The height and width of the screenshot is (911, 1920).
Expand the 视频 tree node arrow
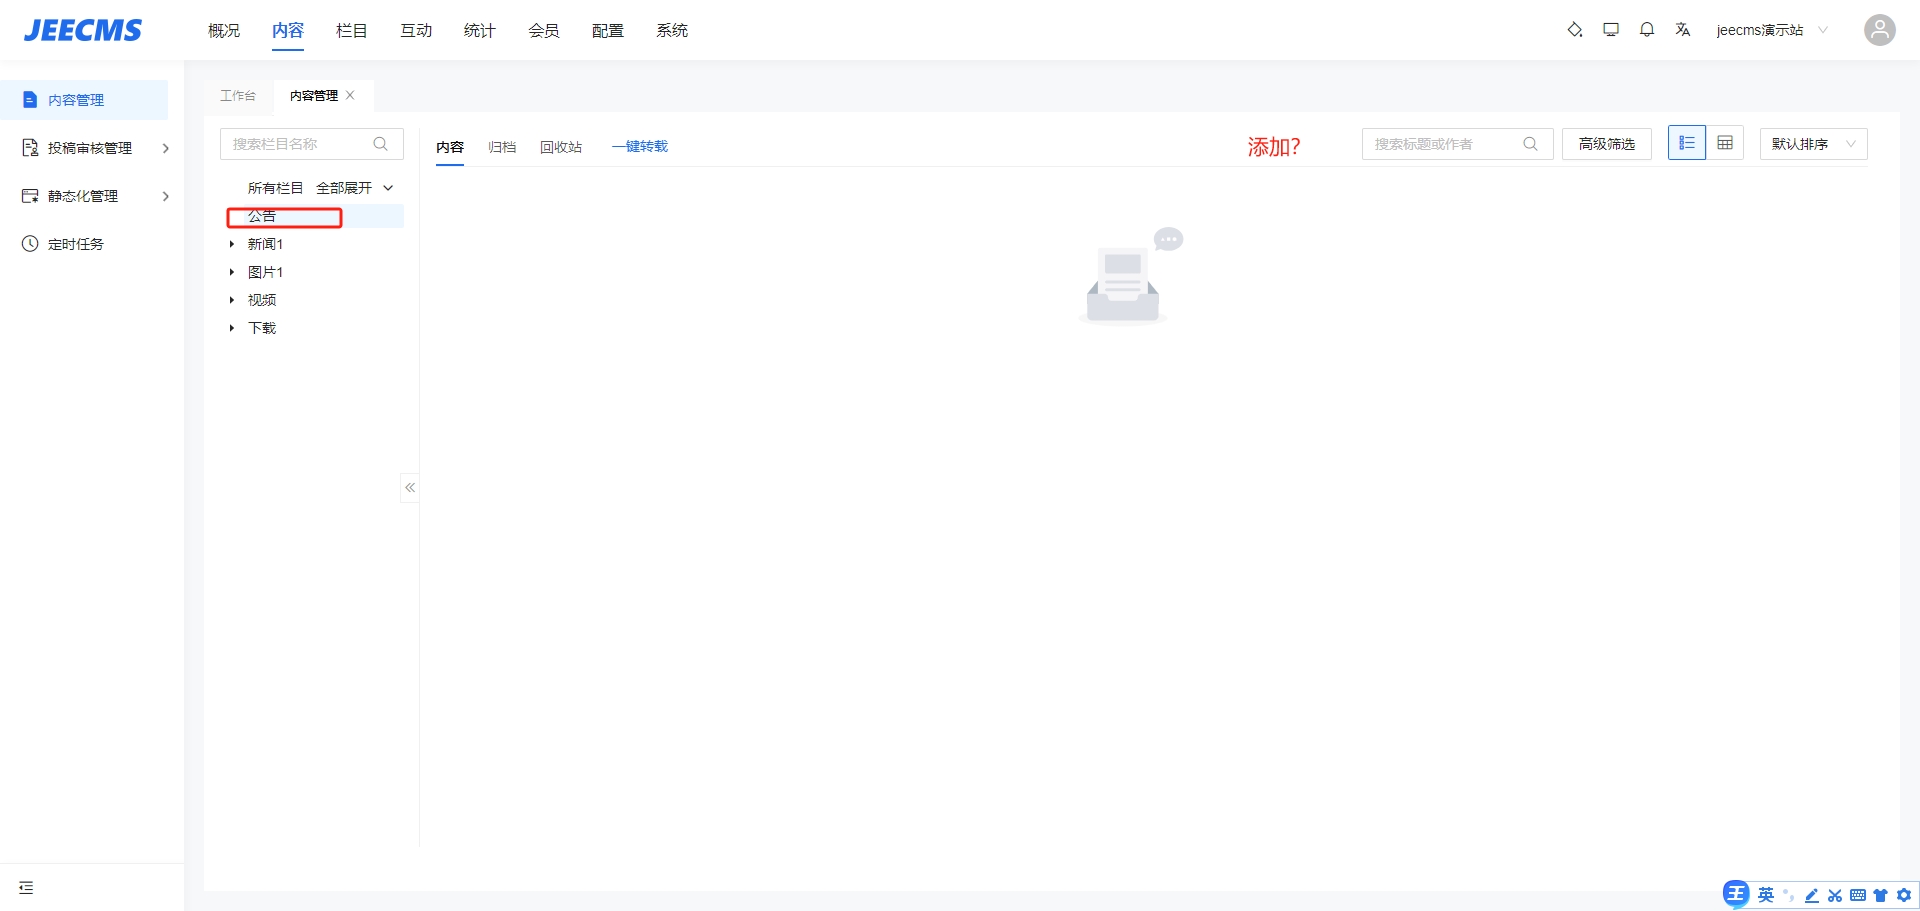tap(232, 300)
